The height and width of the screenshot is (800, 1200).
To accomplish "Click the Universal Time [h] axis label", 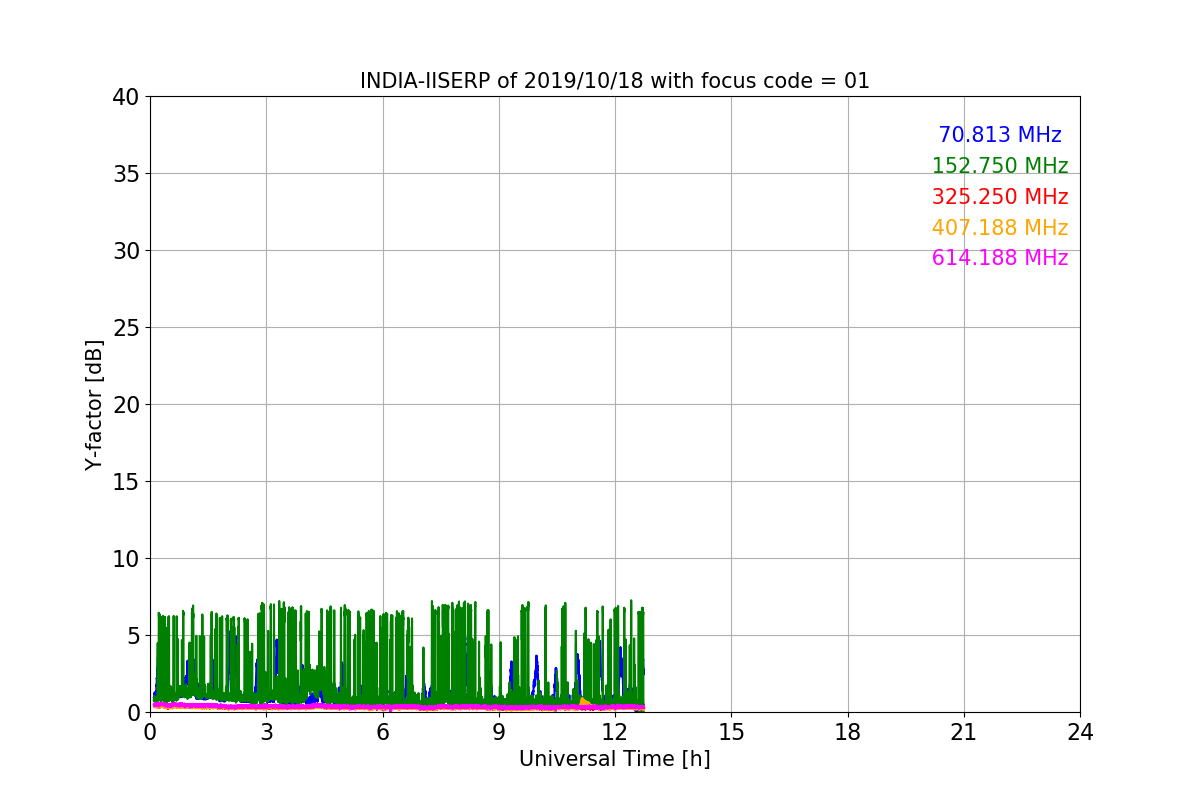I will click(x=615, y=759).
